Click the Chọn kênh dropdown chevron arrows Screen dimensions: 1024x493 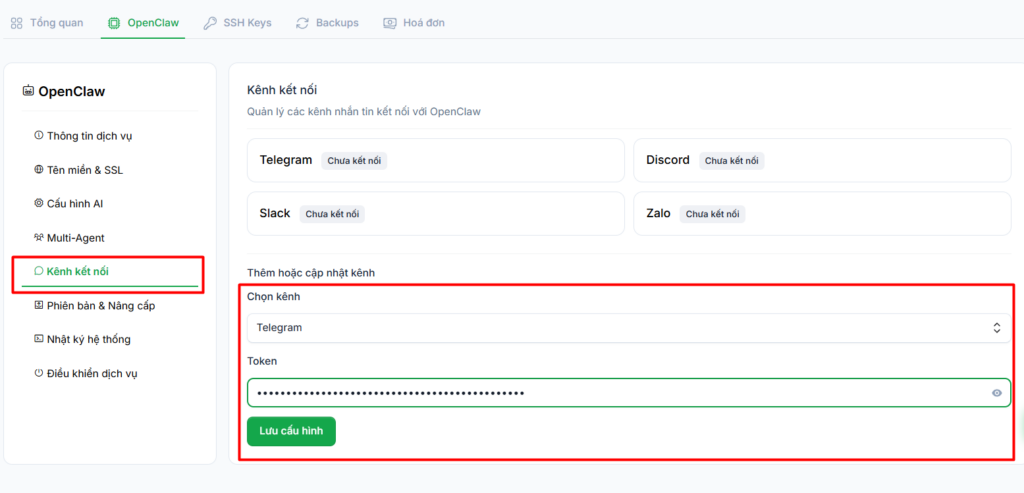(x=997, y=328)
